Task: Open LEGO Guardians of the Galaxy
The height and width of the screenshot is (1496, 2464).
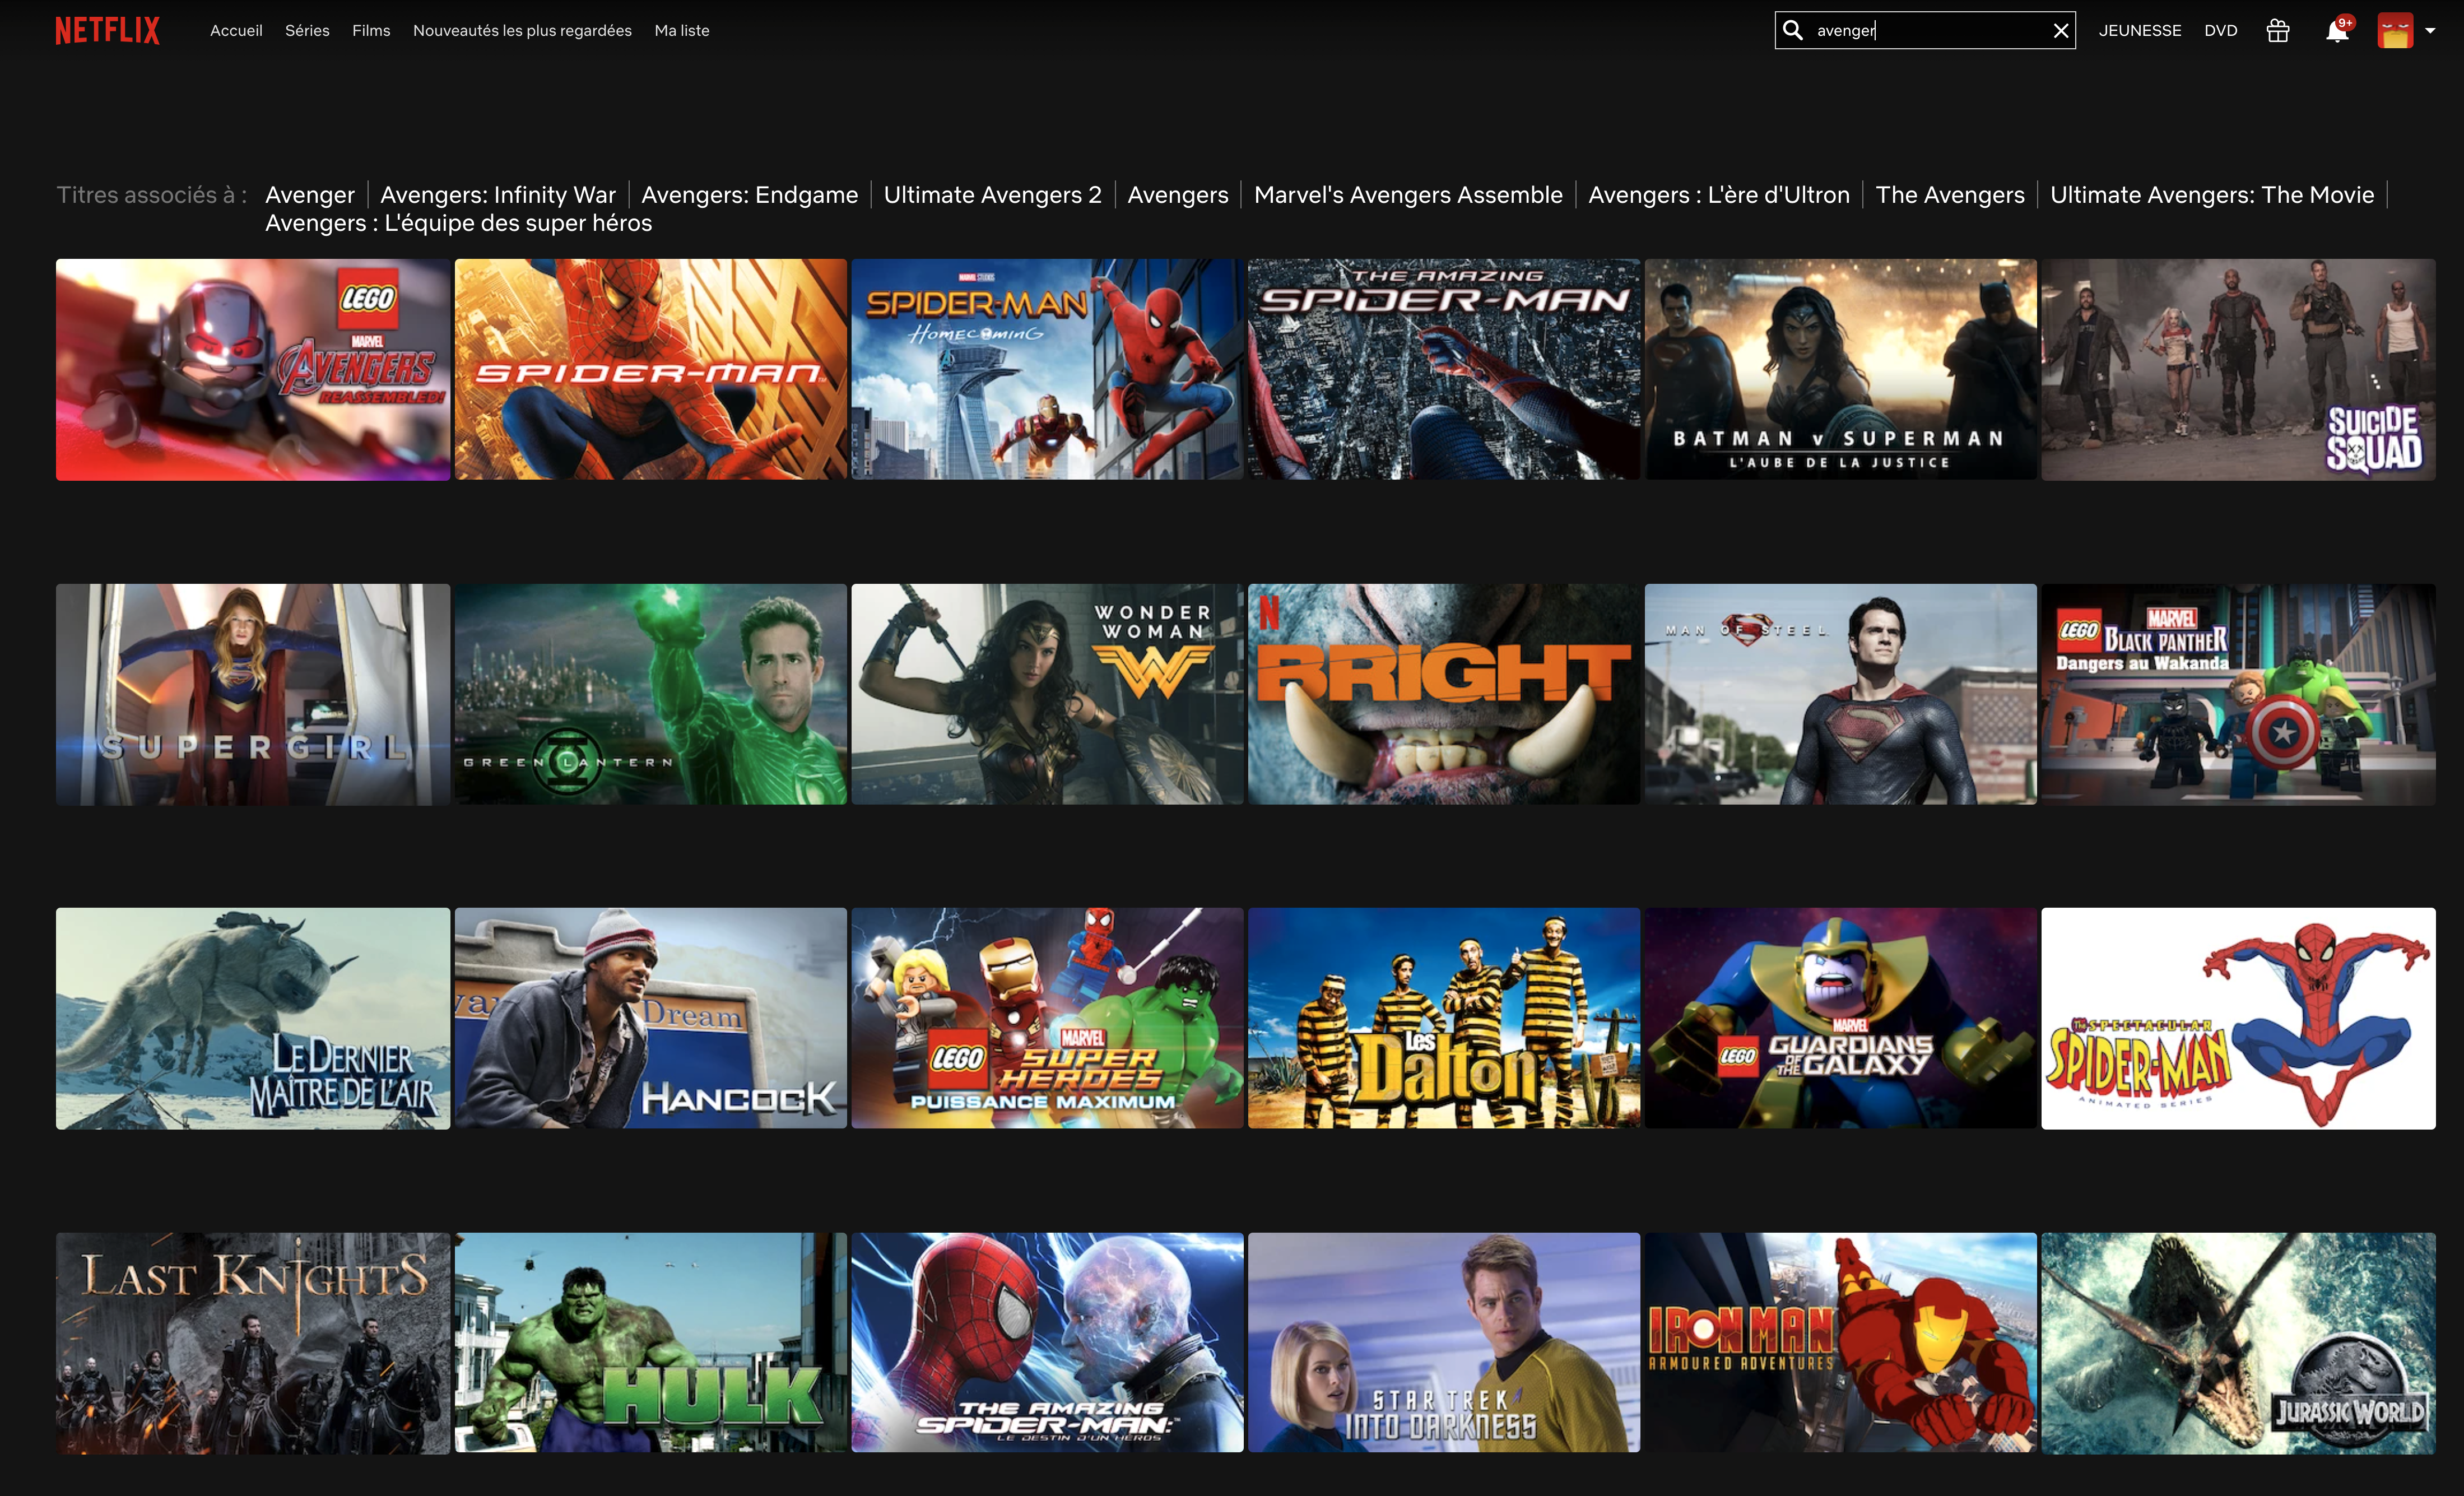Action: [x=1841, y=1018]
